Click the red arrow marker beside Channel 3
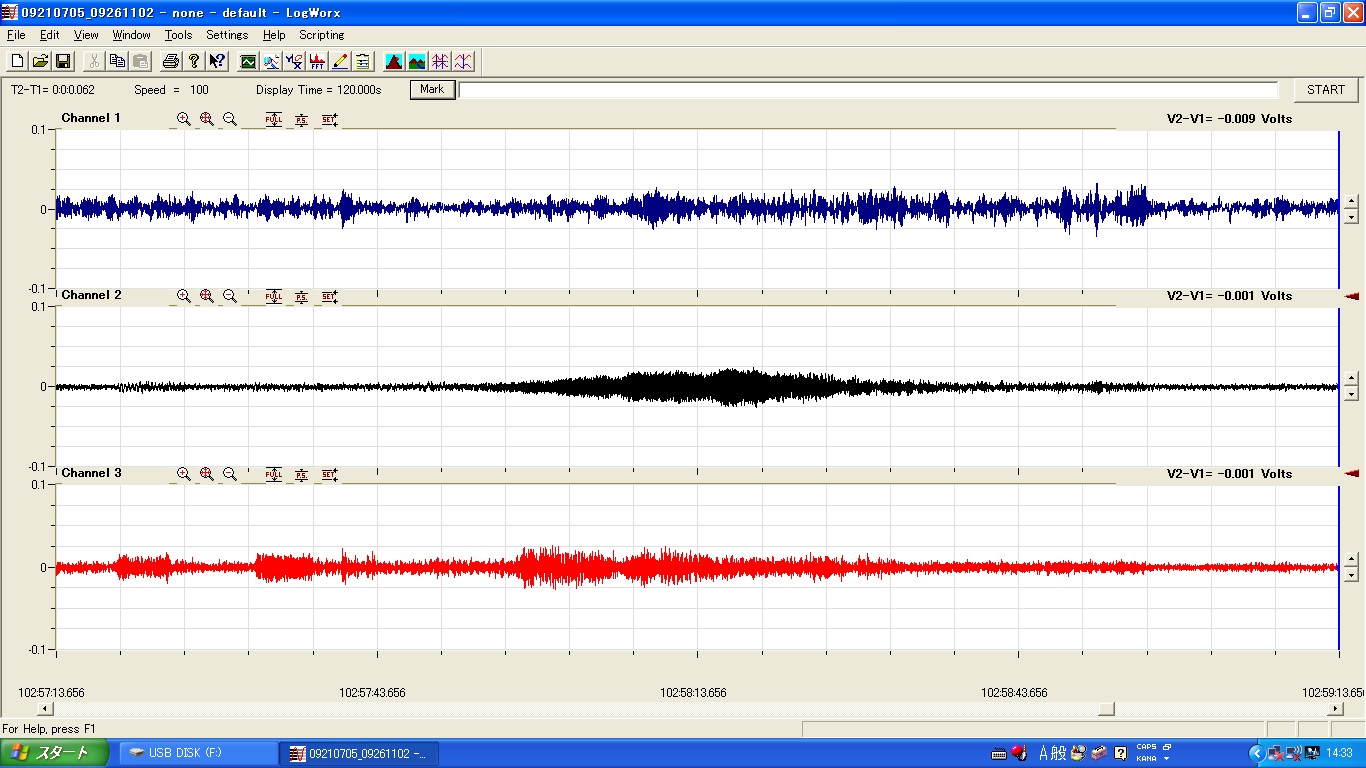Viewport: 1366px width, 768px height. [1352, 474]
